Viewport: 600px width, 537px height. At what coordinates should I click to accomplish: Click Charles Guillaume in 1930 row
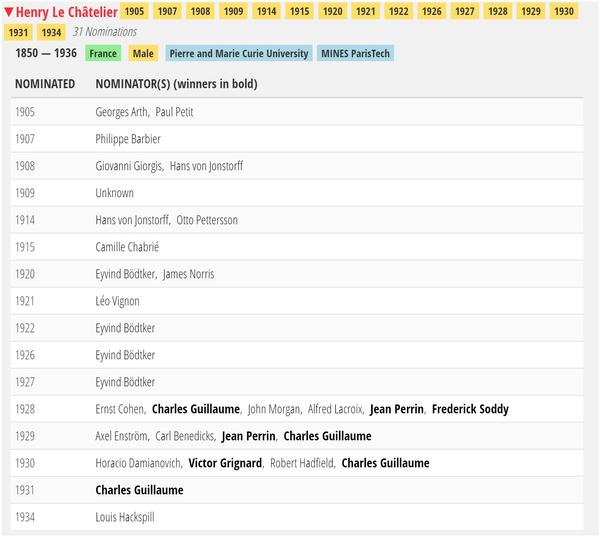tap(385, 463)
